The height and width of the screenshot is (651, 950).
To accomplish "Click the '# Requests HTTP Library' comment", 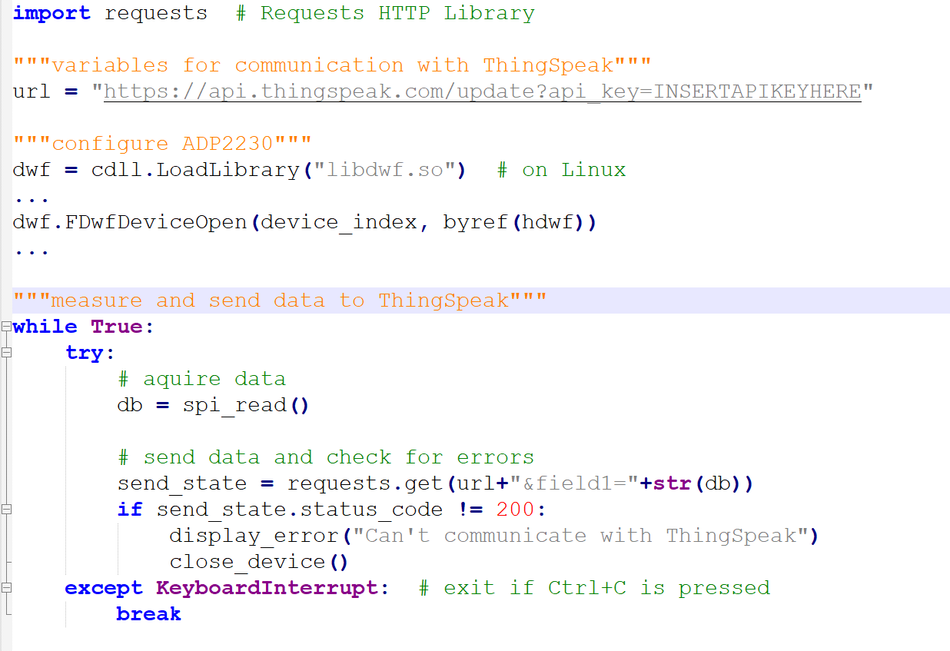I will 385,13.
